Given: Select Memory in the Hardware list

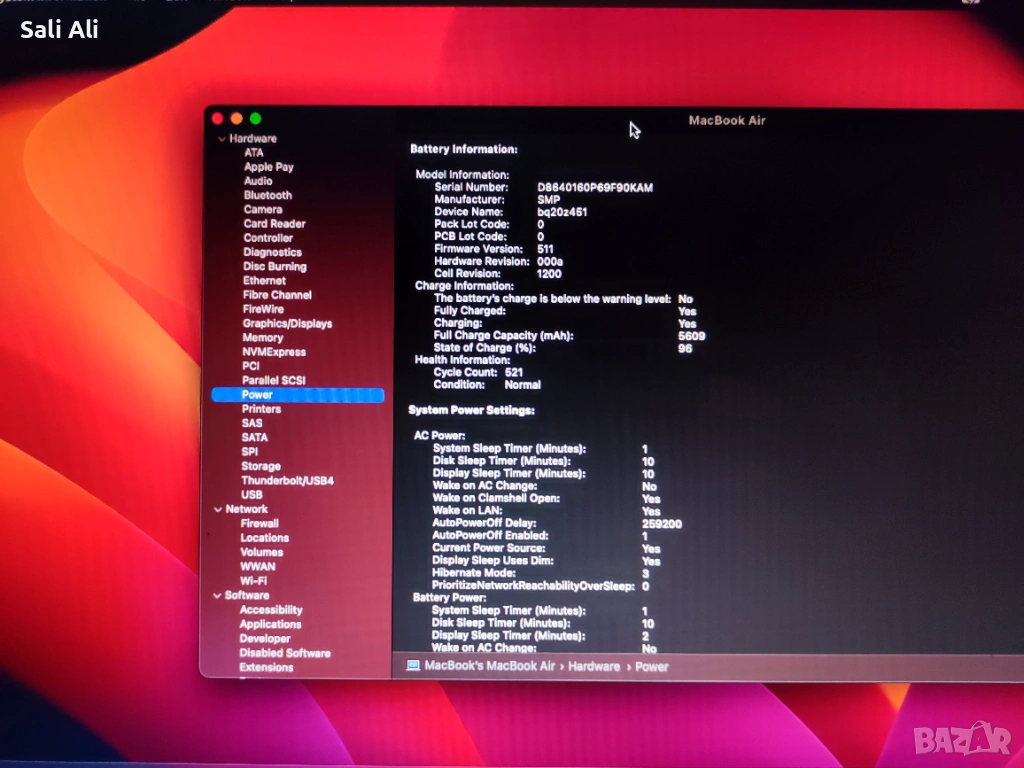Looking at the screenshot, I should (x=262, y=338).
